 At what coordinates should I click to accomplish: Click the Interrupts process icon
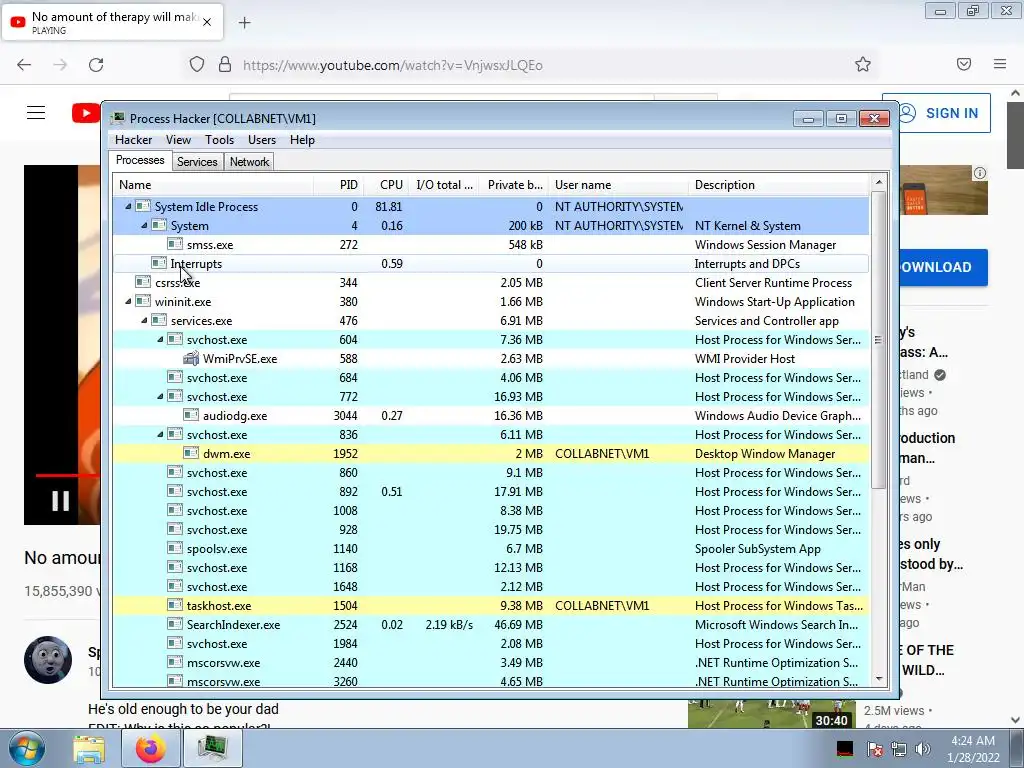[159, 263]
